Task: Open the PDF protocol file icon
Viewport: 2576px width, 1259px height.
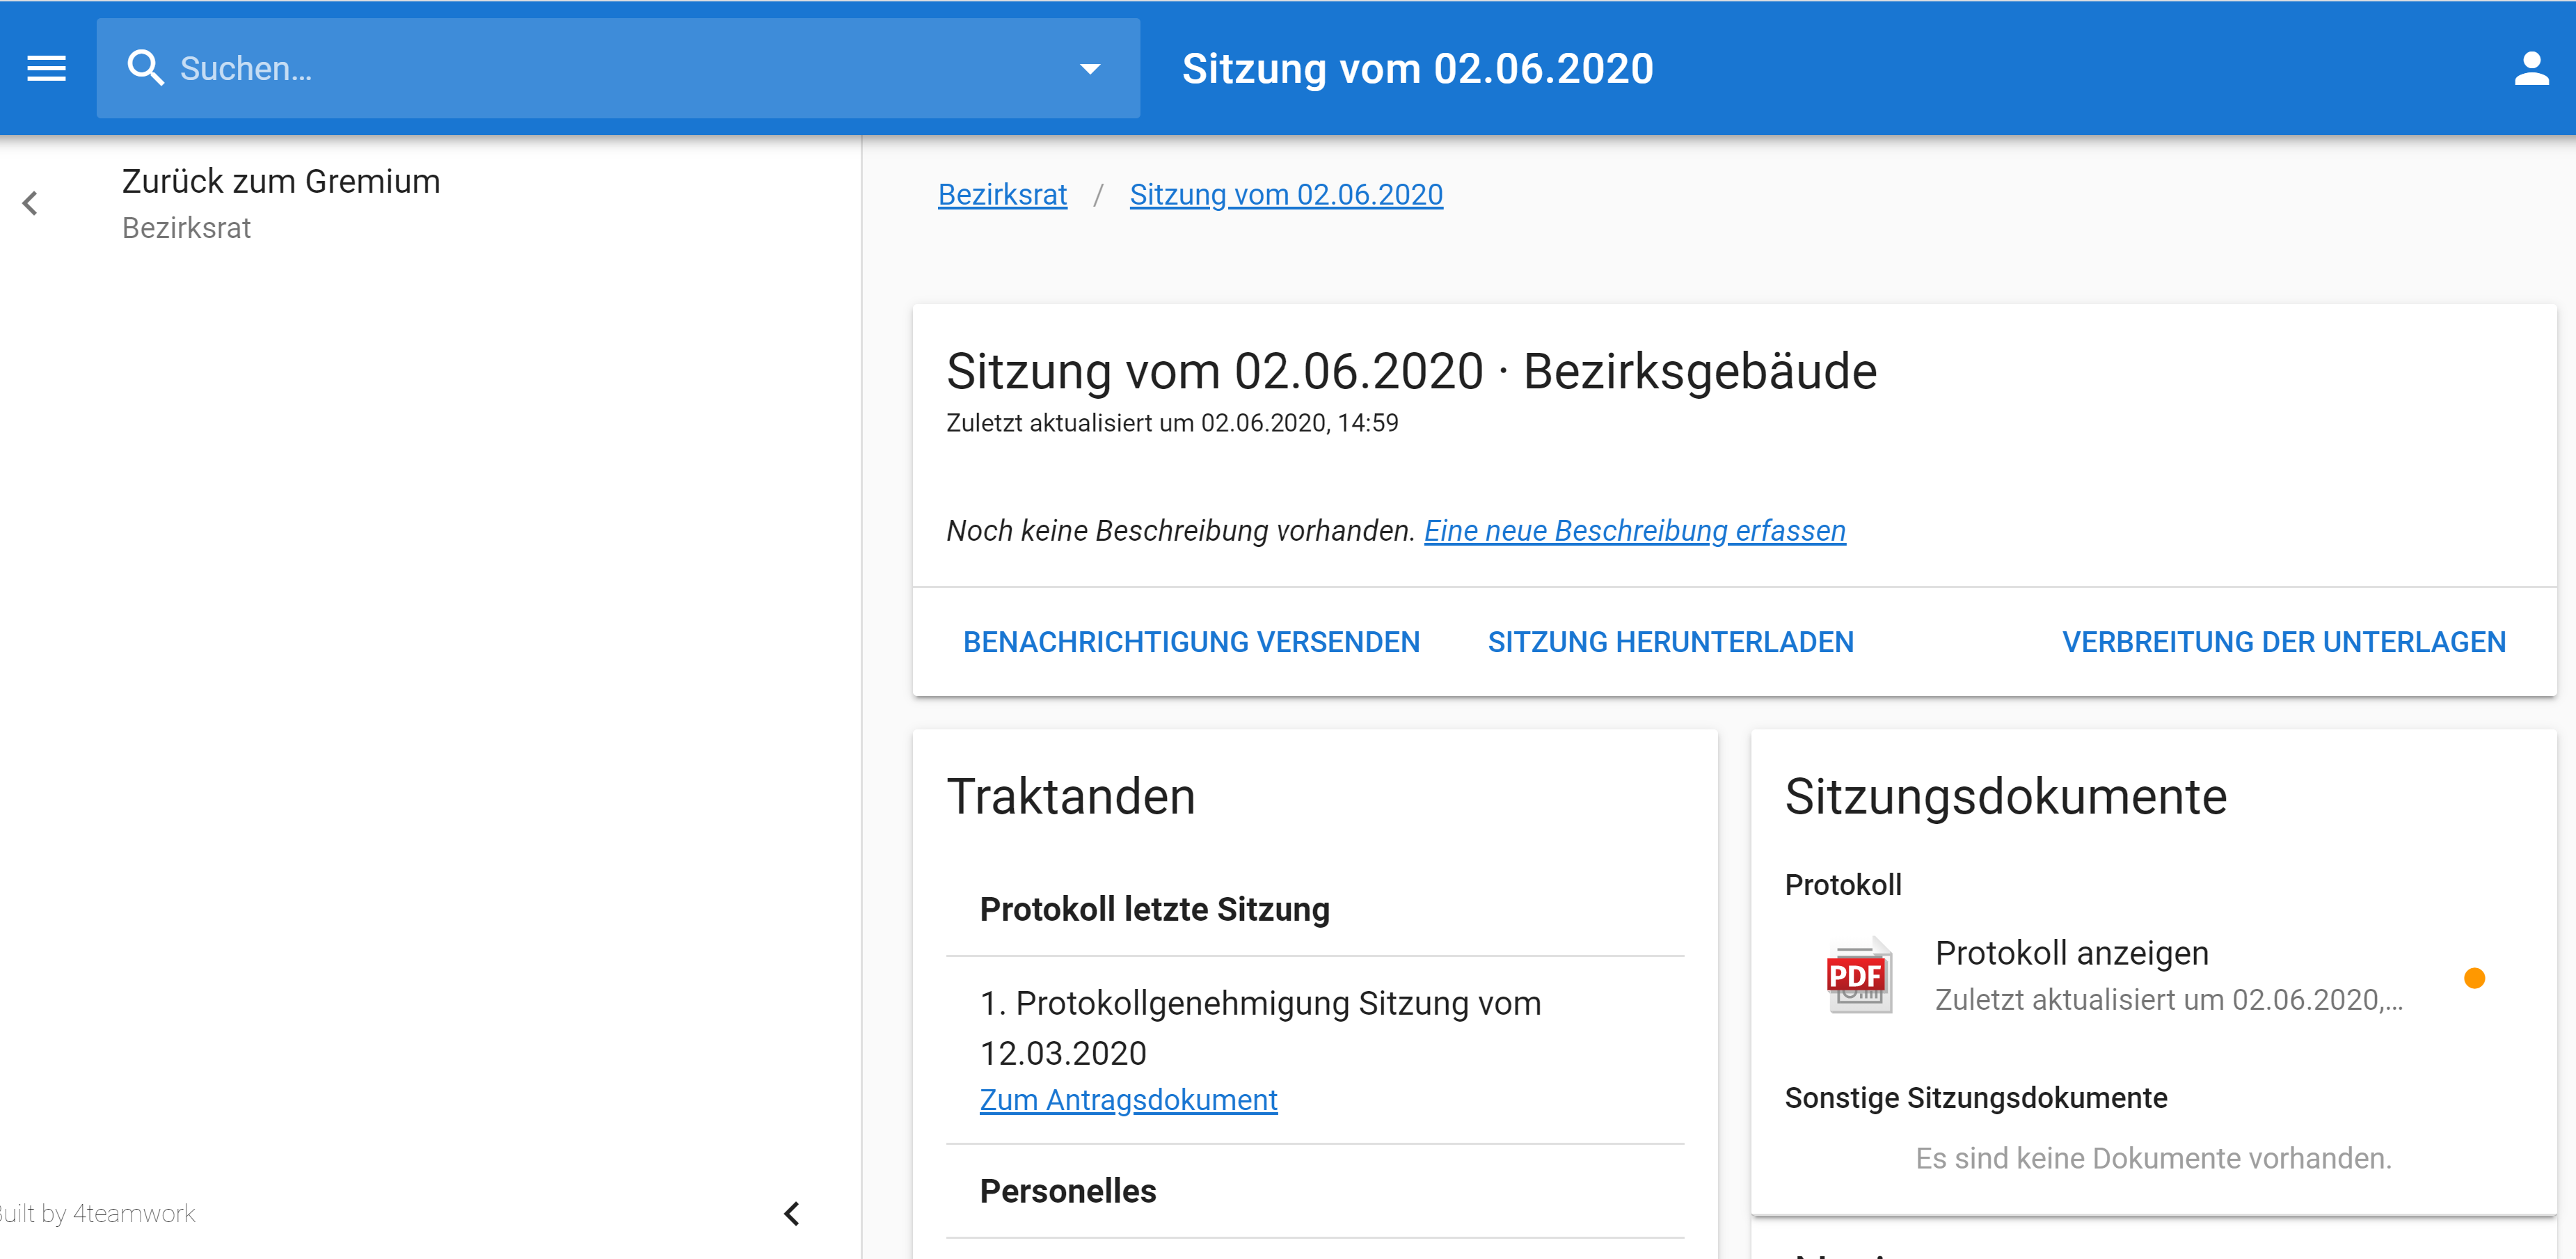Action: tap(1858, 975)
